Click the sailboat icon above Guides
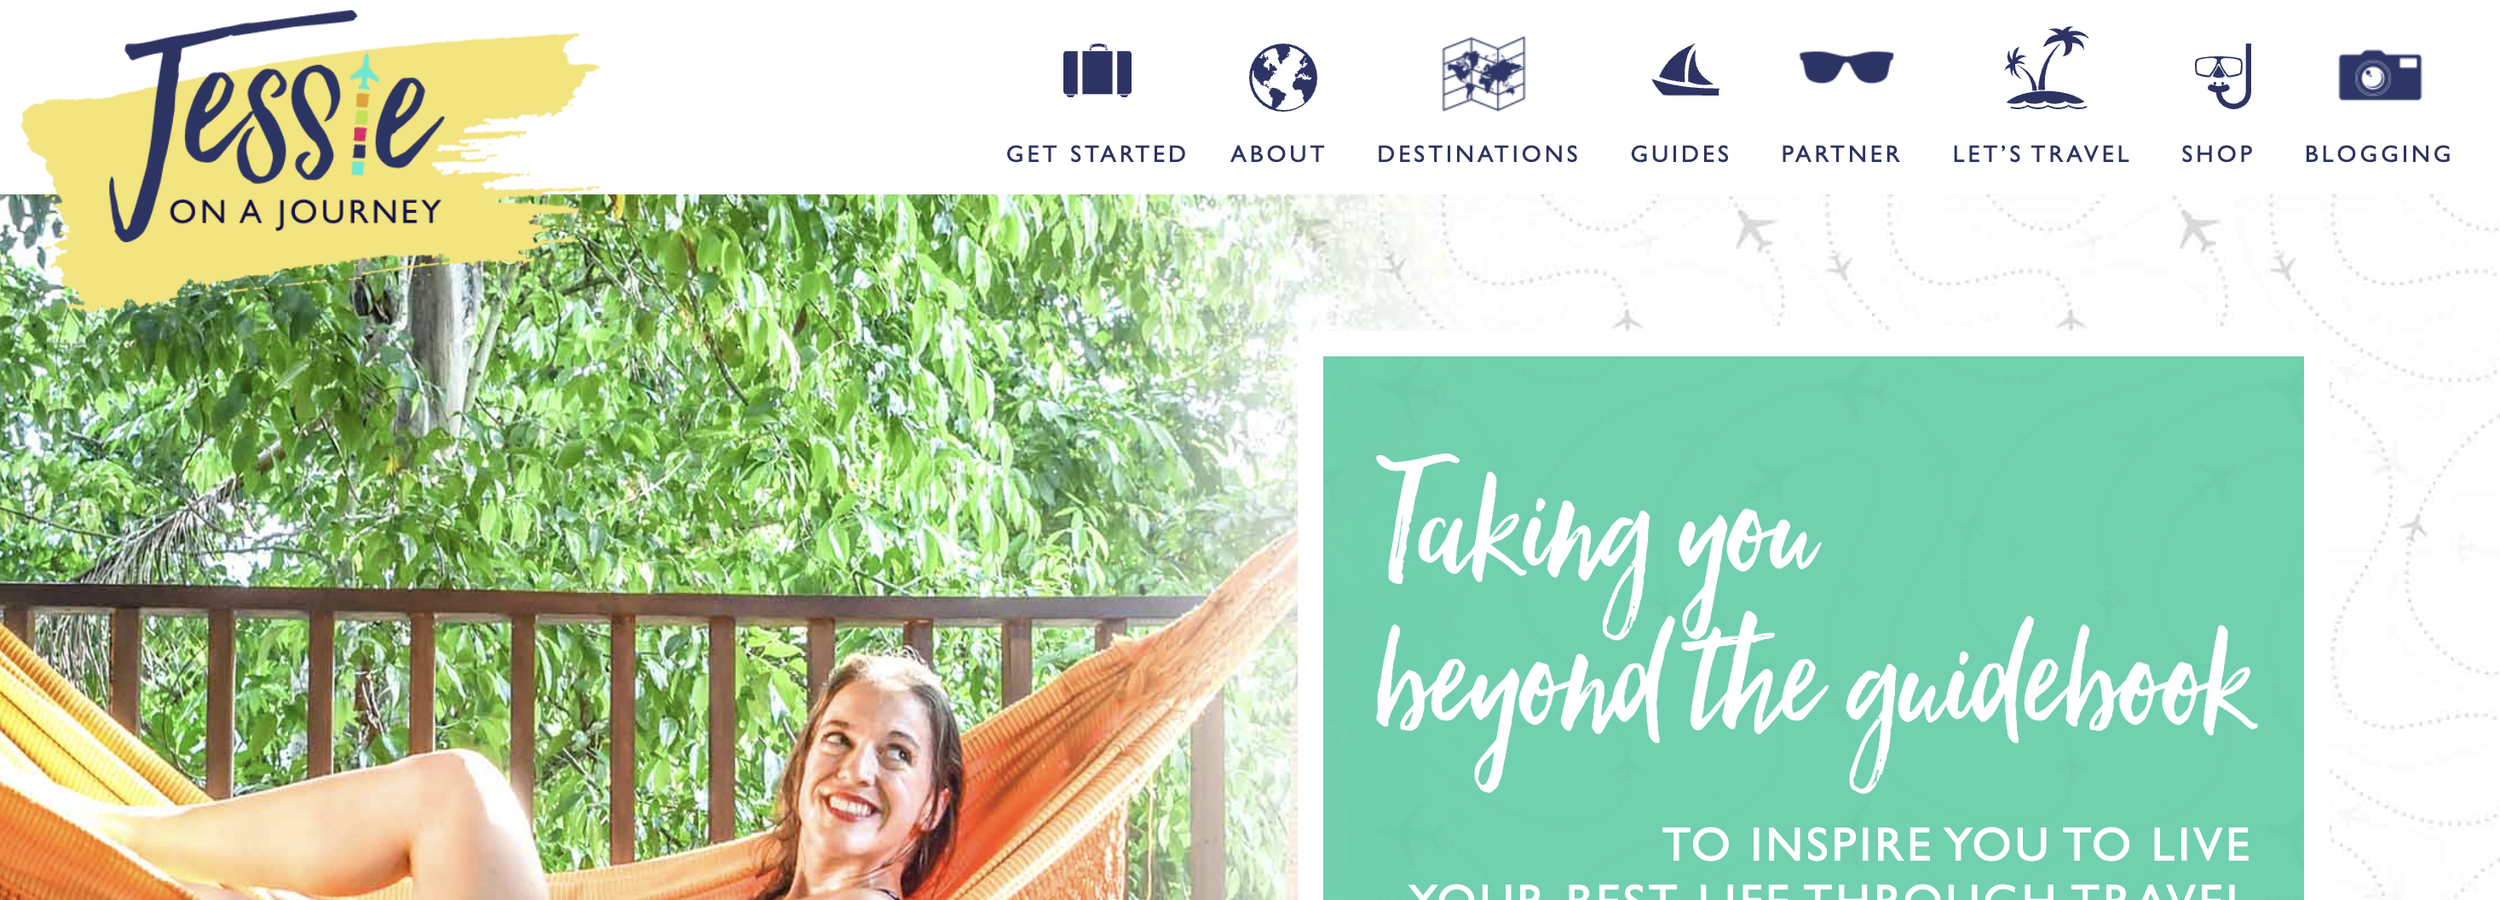This screenshot has height=900, width=2500. point(1685,70)
